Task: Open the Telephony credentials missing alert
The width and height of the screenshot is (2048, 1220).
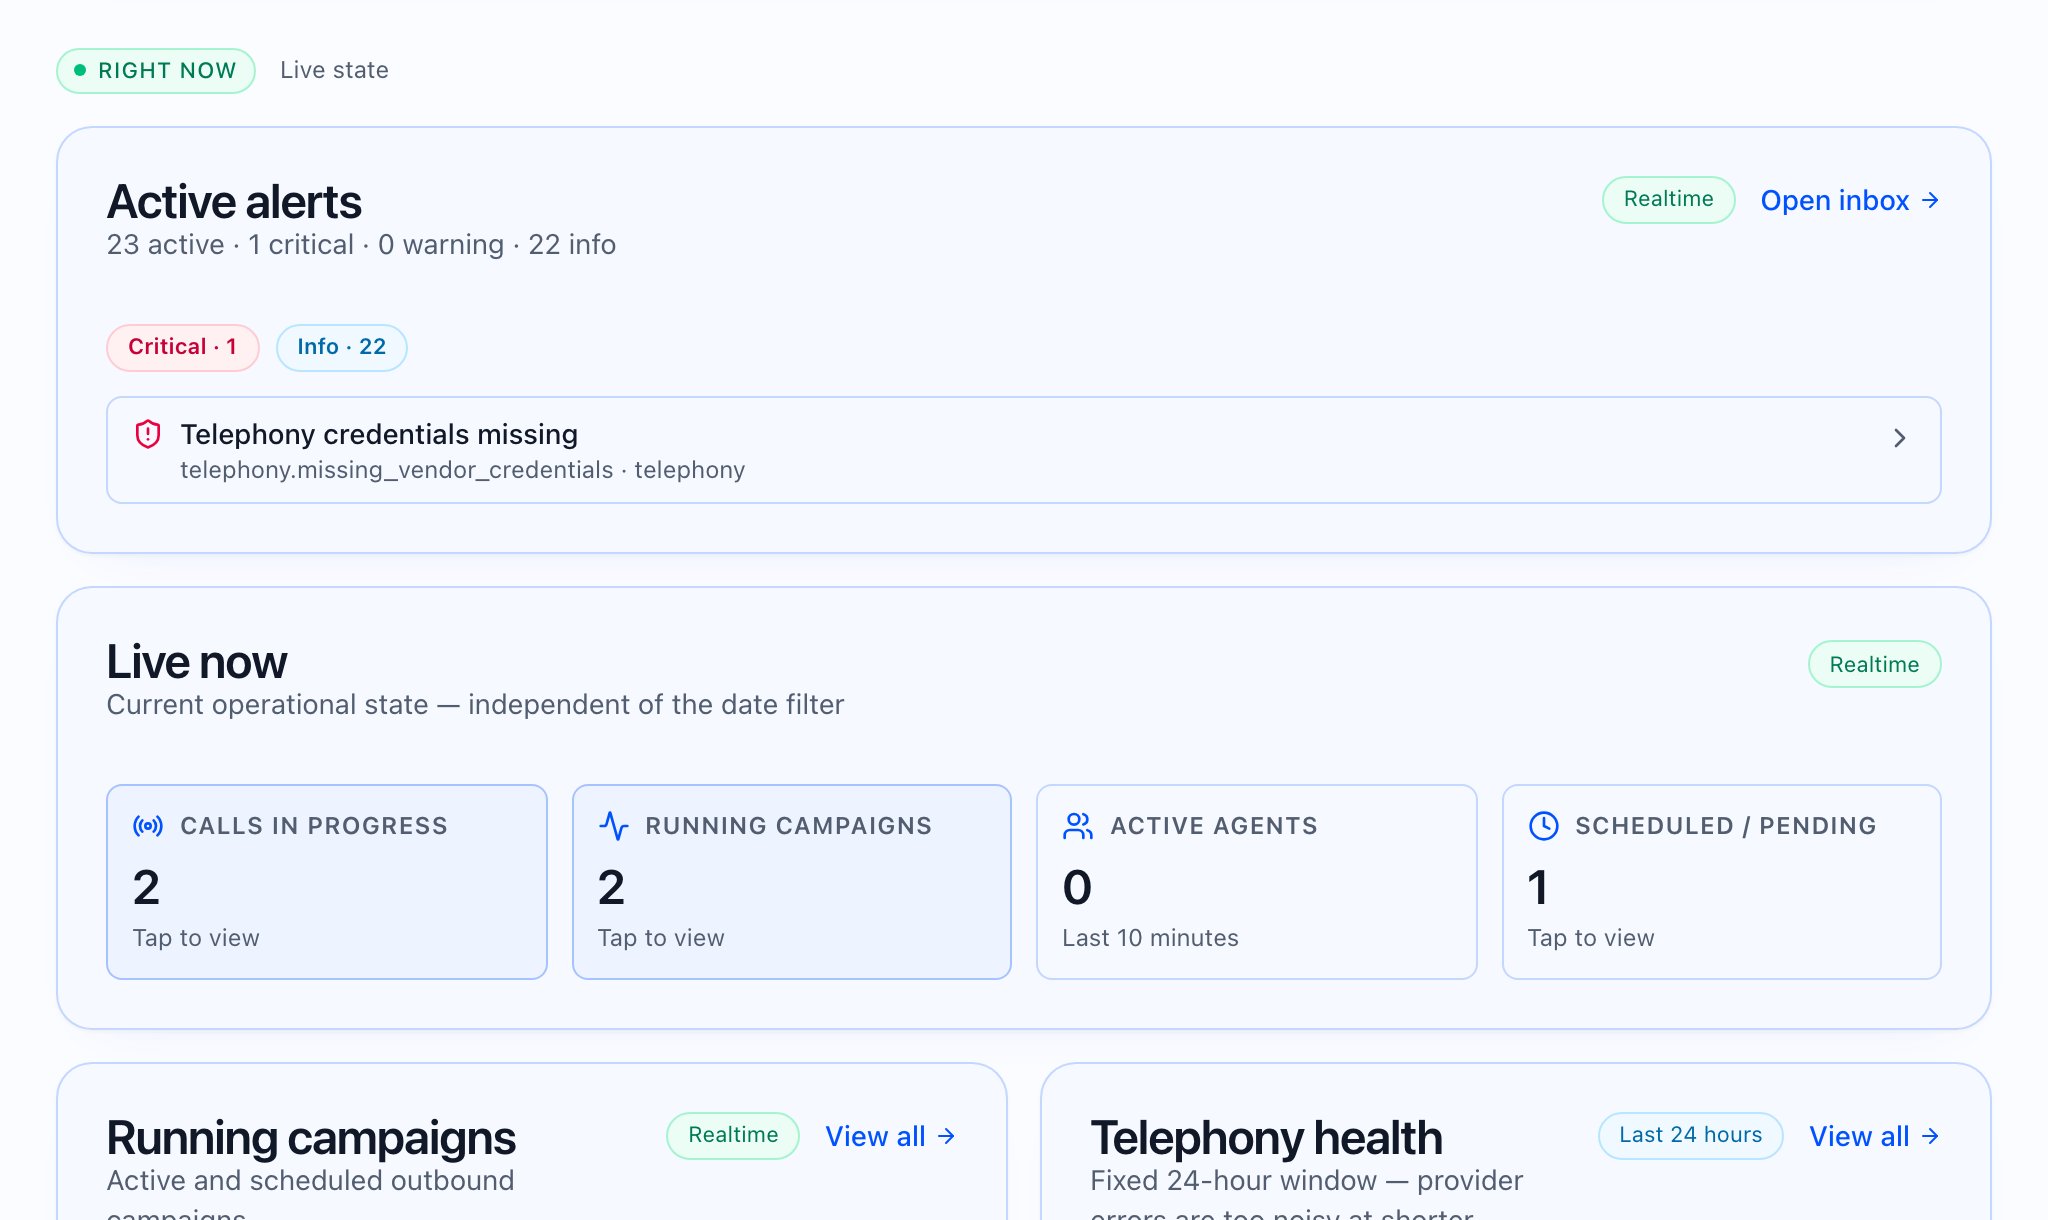Action: 1024,450
